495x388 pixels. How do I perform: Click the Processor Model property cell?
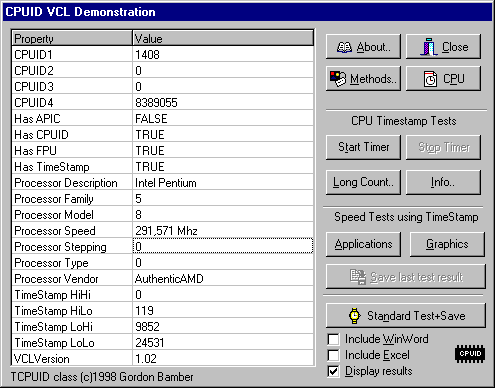coord(72,214)
